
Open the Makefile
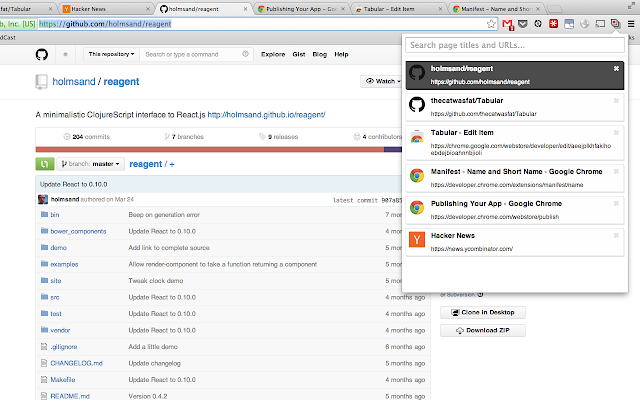click(x=62, y=380)
